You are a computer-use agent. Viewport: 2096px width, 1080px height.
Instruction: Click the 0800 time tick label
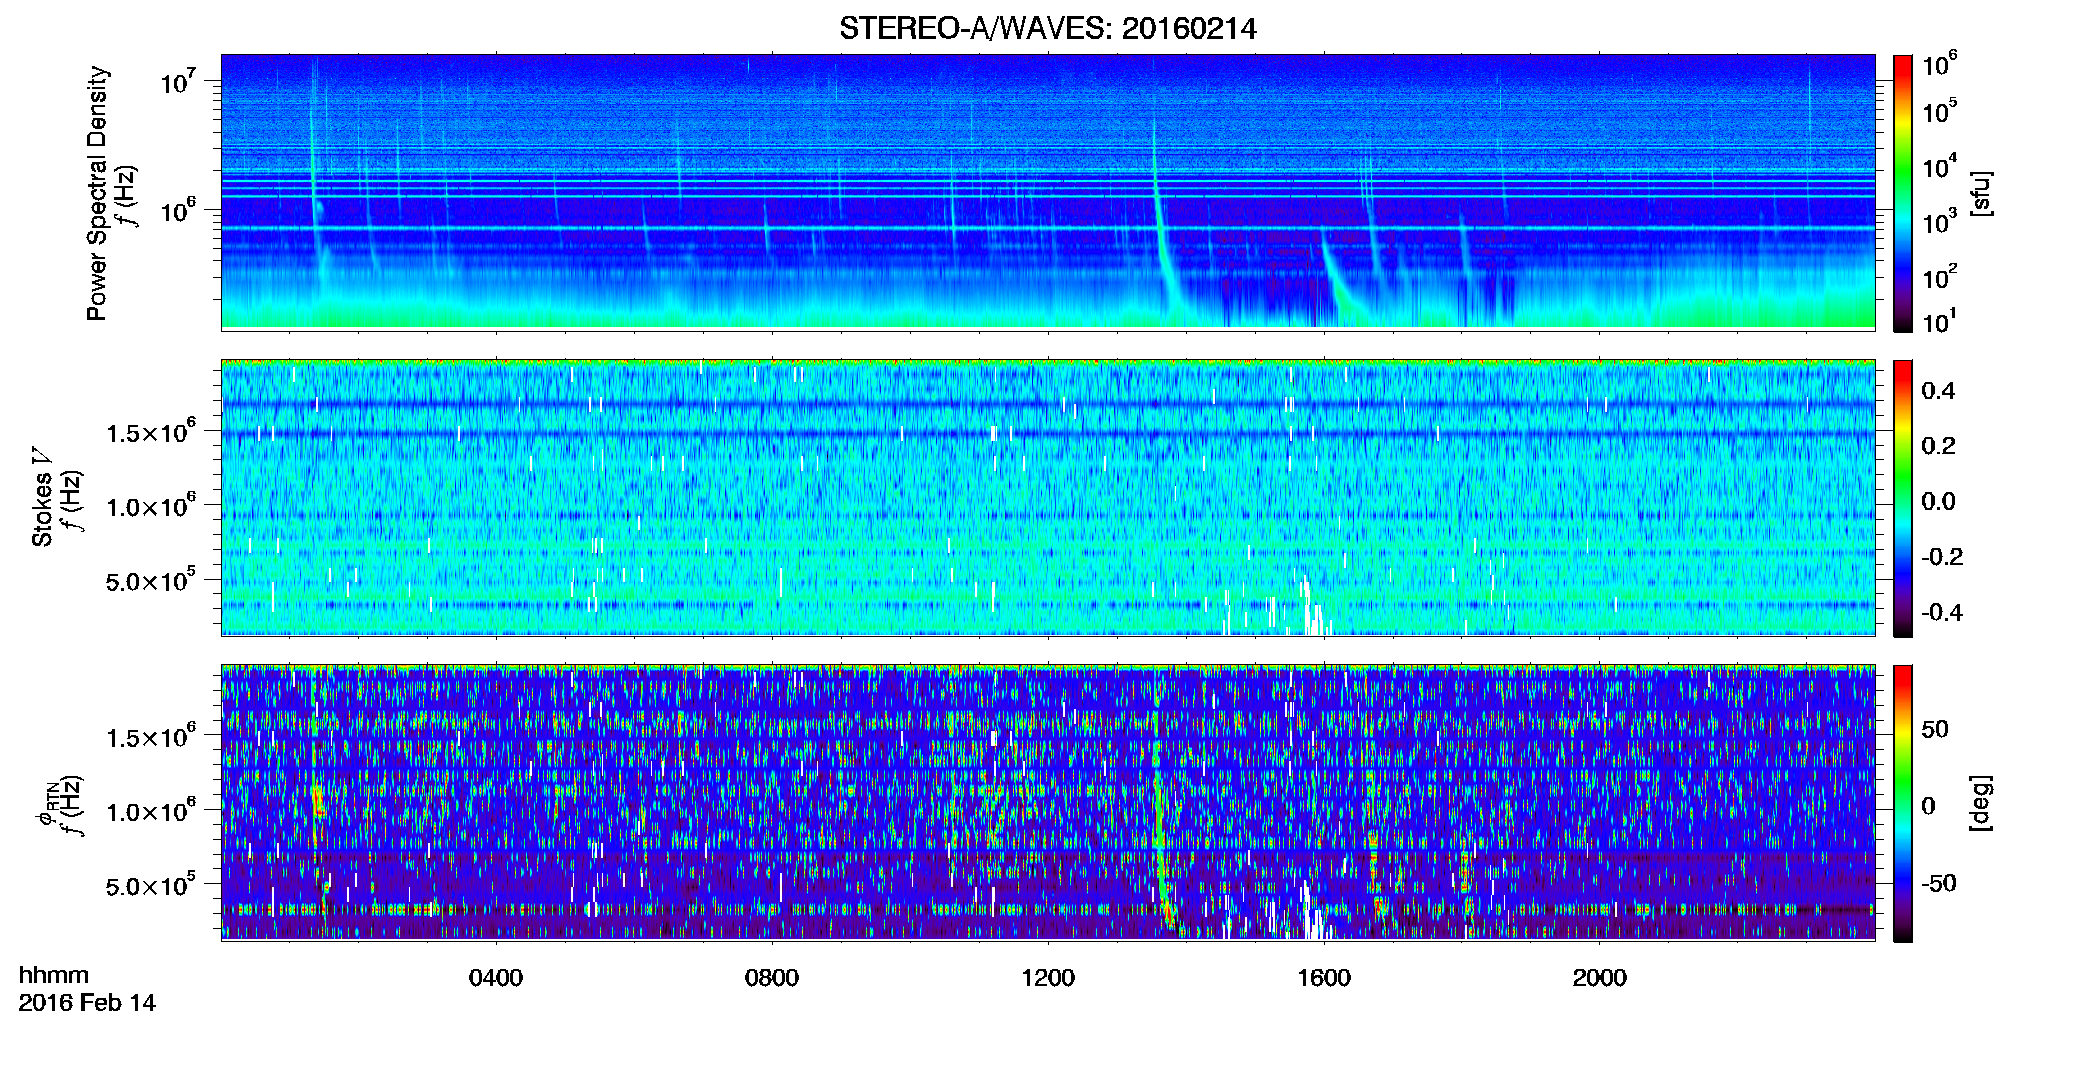[x=772, y=978]
